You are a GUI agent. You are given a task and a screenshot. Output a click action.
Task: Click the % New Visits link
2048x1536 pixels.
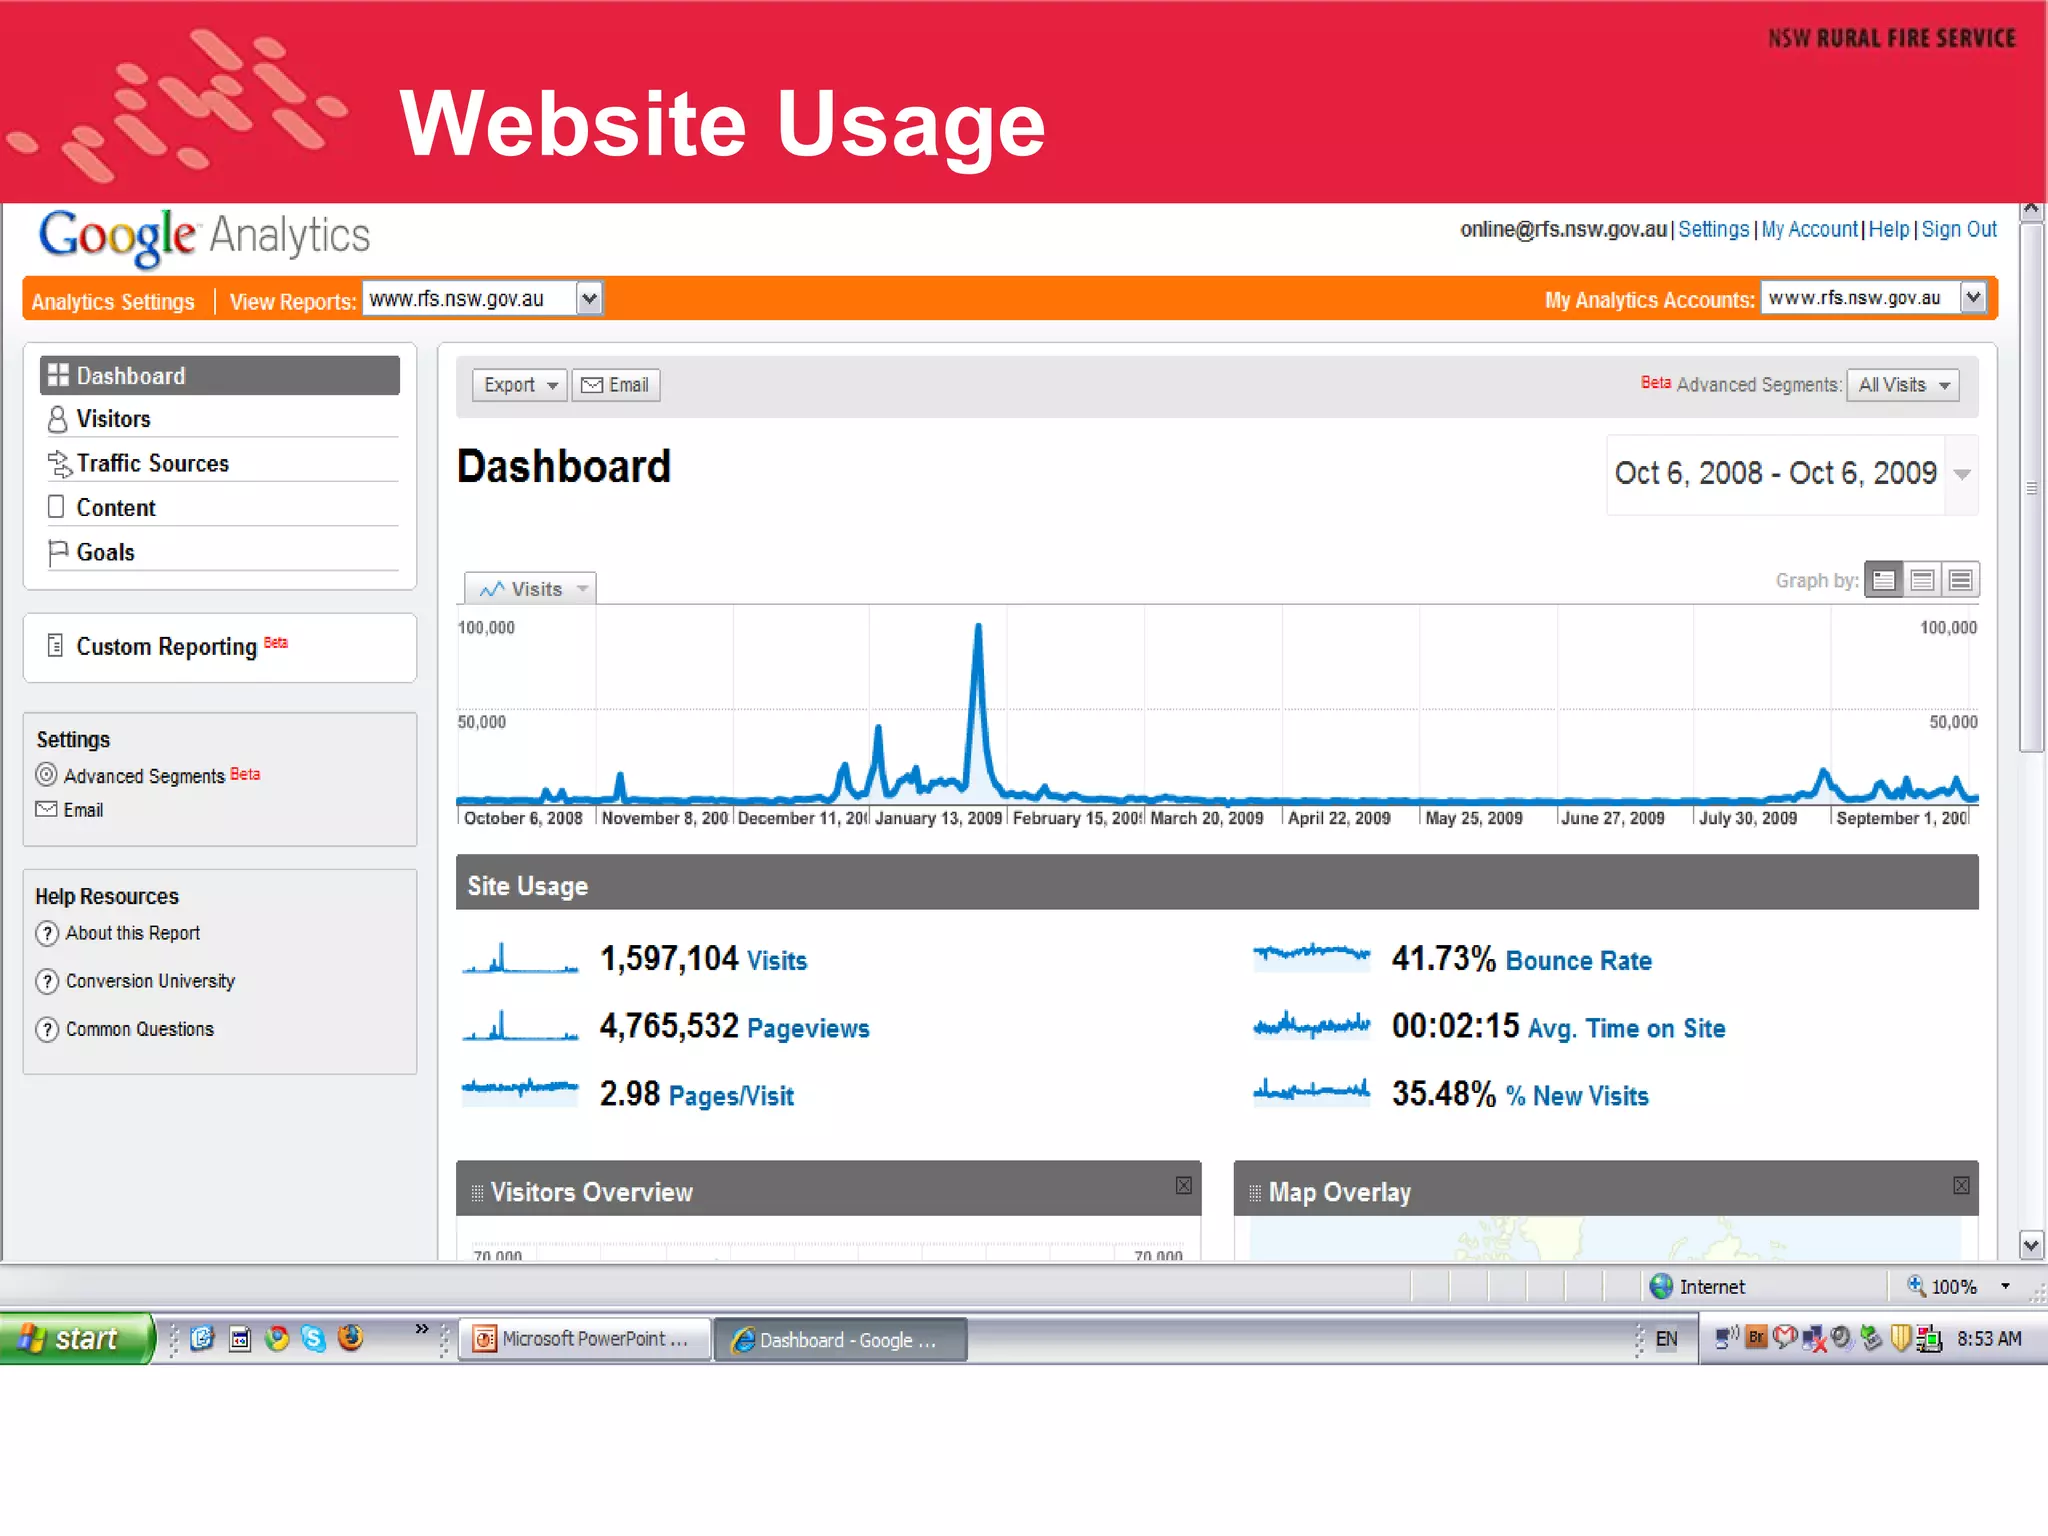point(1577,1096)
